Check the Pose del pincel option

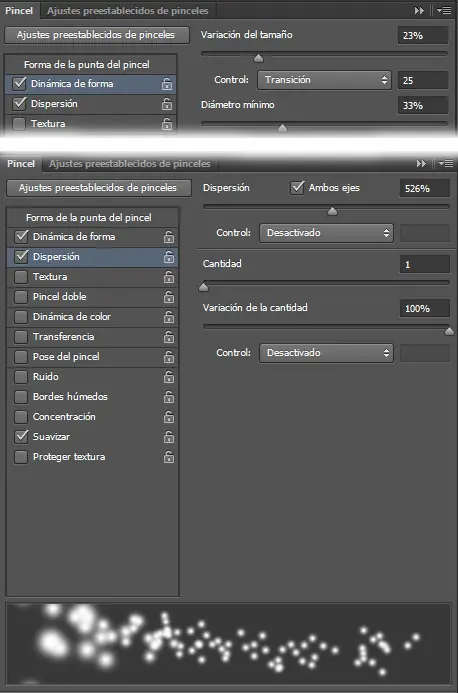point(21,357)
